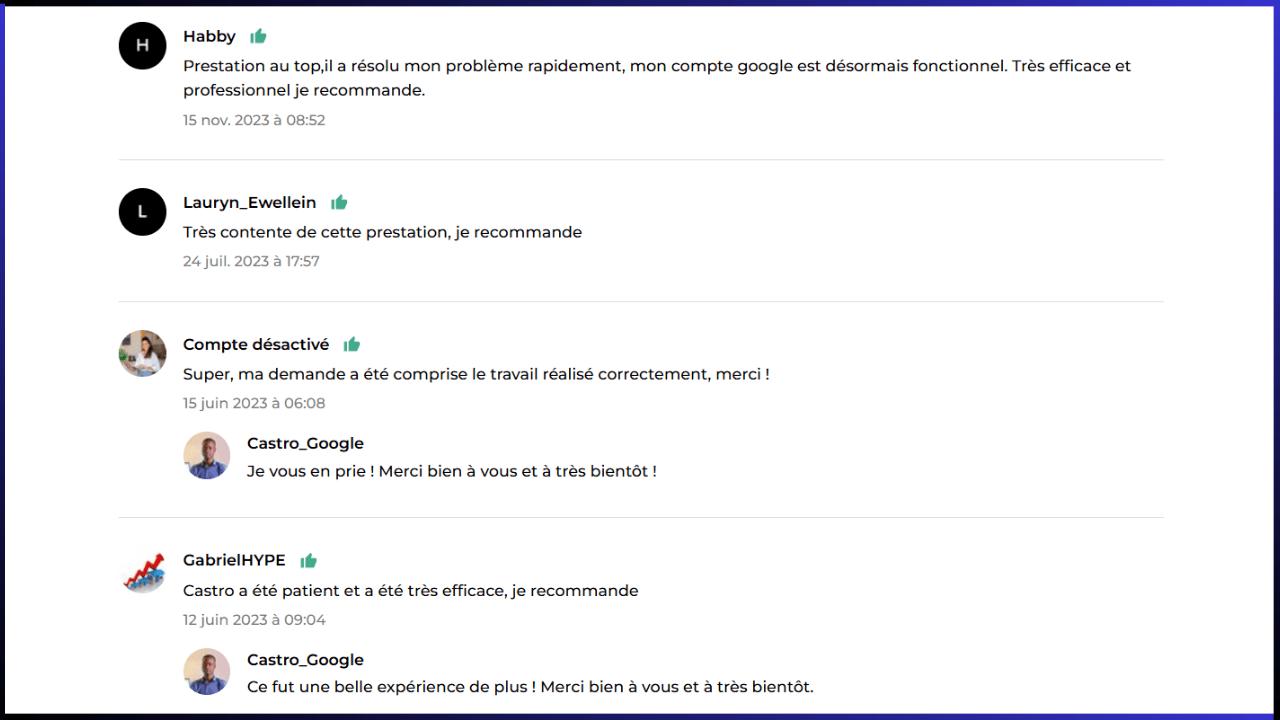Click the 12 juin 2023 à 09:04 timestamp
The width and height of the screenshot is (1280, 720).
[254, 619]
